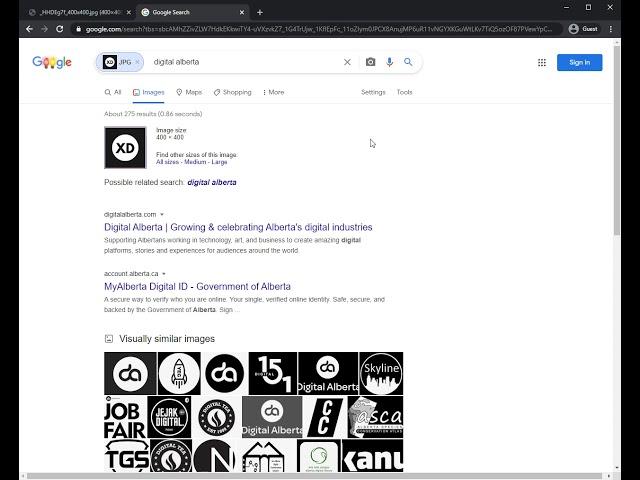This screenshot has width=640, height=480.
Task: Search by image with camera icon
Action: click(370, 62)
